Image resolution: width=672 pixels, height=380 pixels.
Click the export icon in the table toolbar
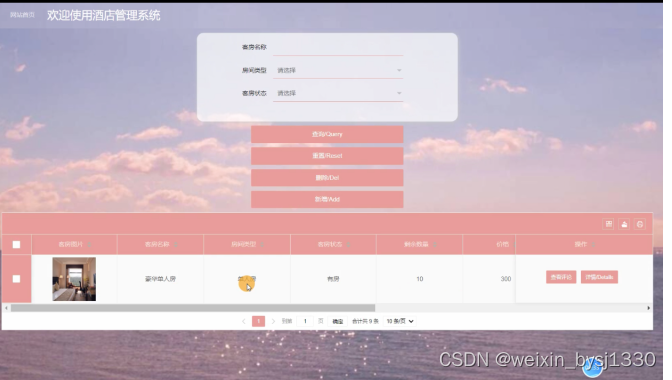coord(624,224)
